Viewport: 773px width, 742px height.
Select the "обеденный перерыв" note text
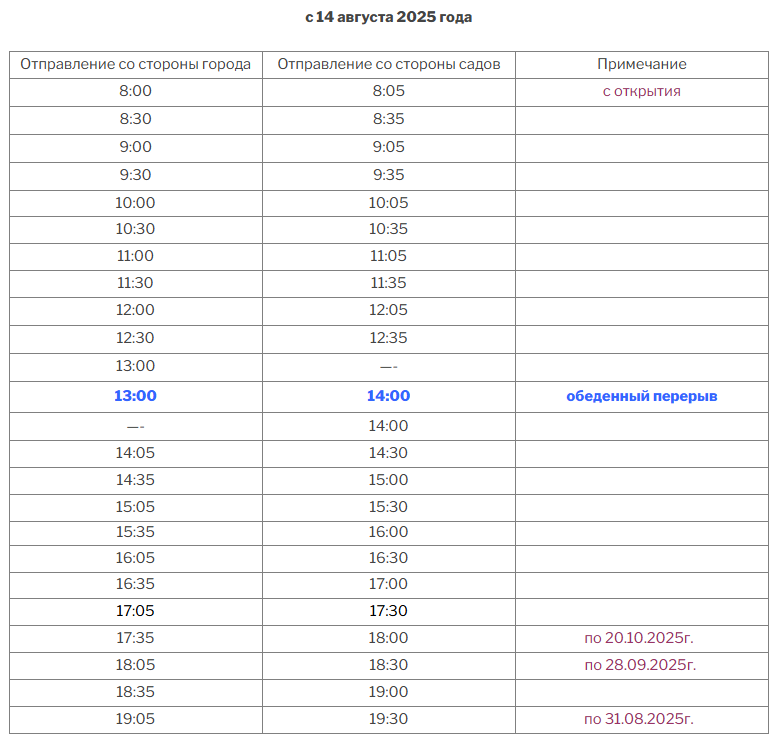tap(641, 396)
